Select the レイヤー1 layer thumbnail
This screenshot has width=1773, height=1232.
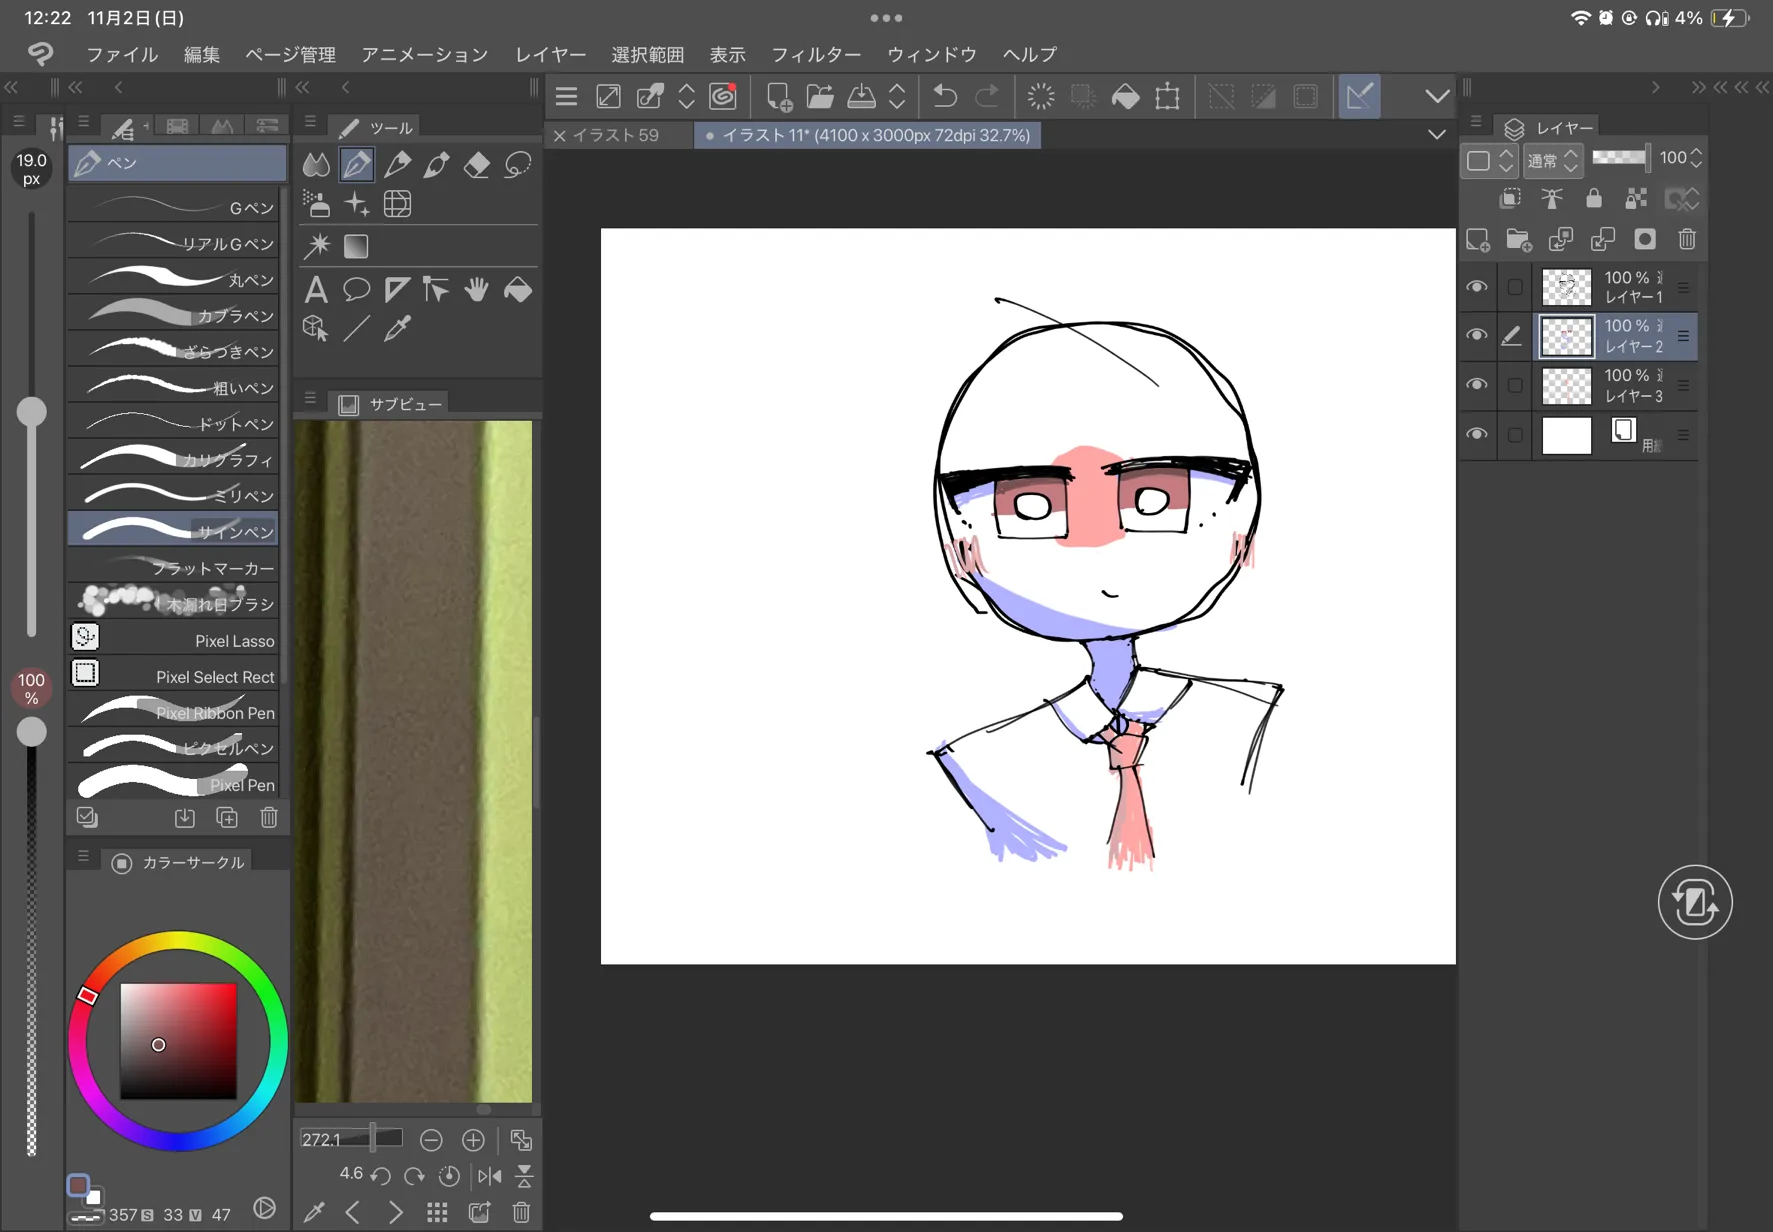1567,288
